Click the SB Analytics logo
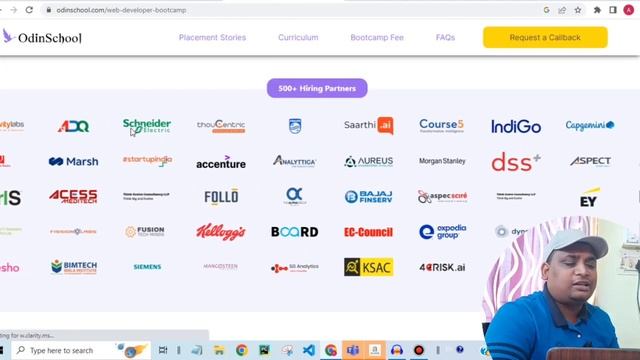The image size is (640, 360). click(295, 268)
